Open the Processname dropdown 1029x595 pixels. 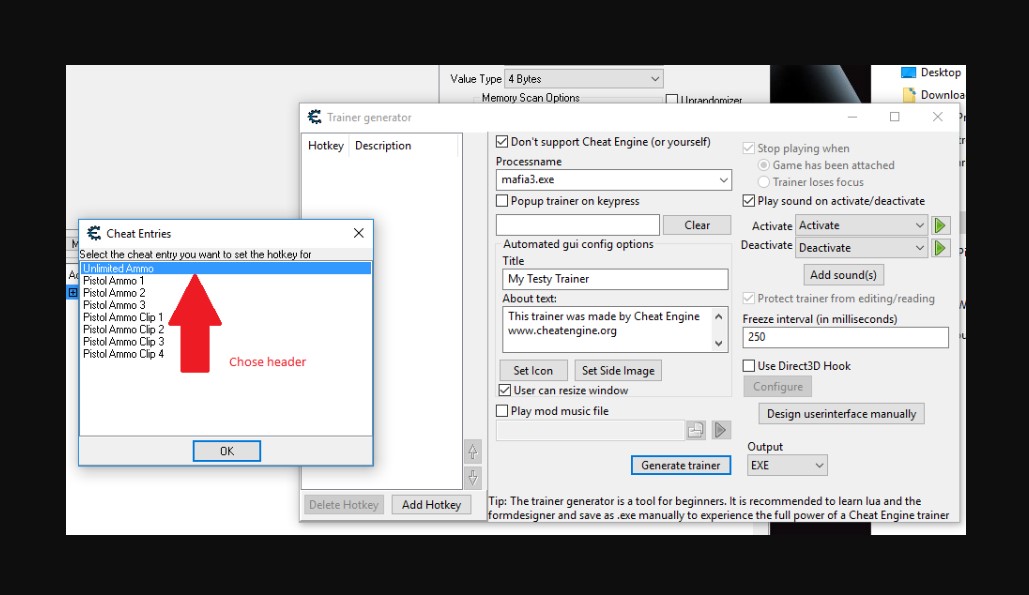tap(723, 180)
